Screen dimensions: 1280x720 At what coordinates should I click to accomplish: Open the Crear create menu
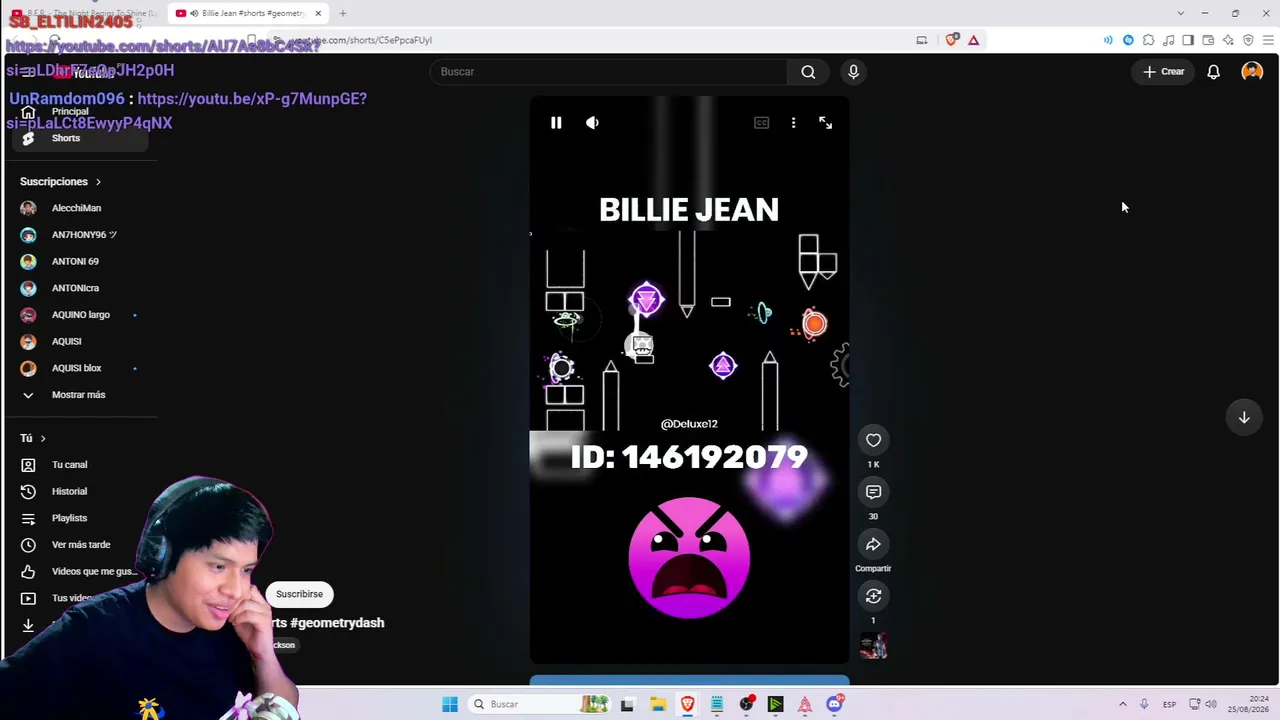pyautogui.click(x=1164, y=72)
